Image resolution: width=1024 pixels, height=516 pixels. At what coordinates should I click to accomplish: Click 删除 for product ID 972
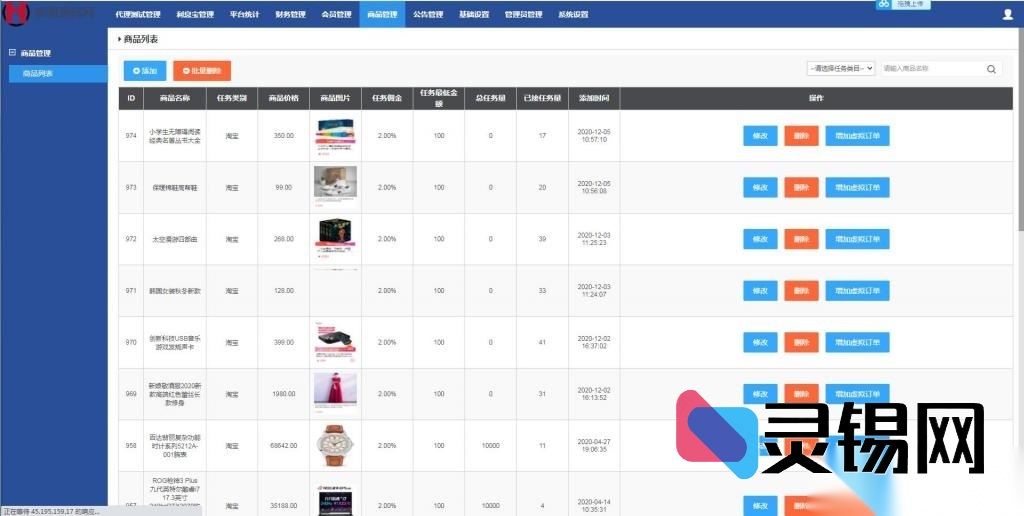[x=801, y=239]
